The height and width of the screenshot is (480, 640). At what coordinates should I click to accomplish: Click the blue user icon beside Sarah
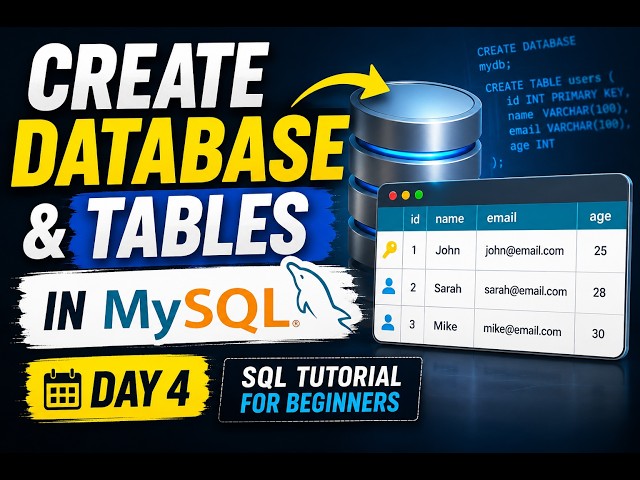click(388, 287)
